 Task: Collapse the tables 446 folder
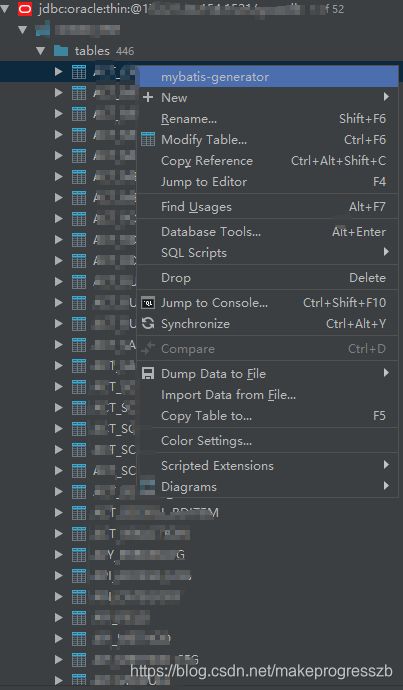tap(41, 51)
